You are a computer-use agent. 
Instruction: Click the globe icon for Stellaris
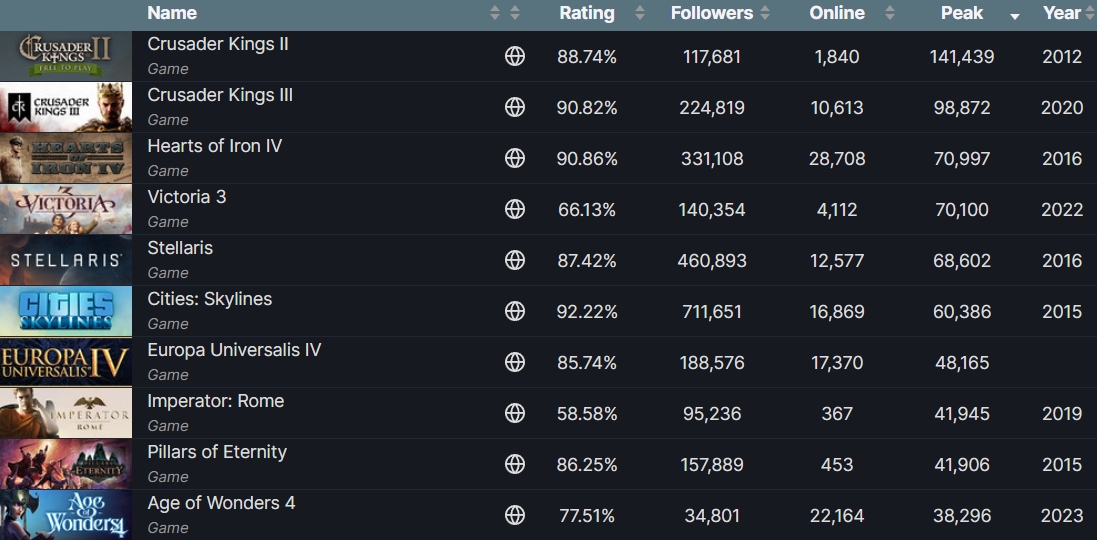click(515, 261)
